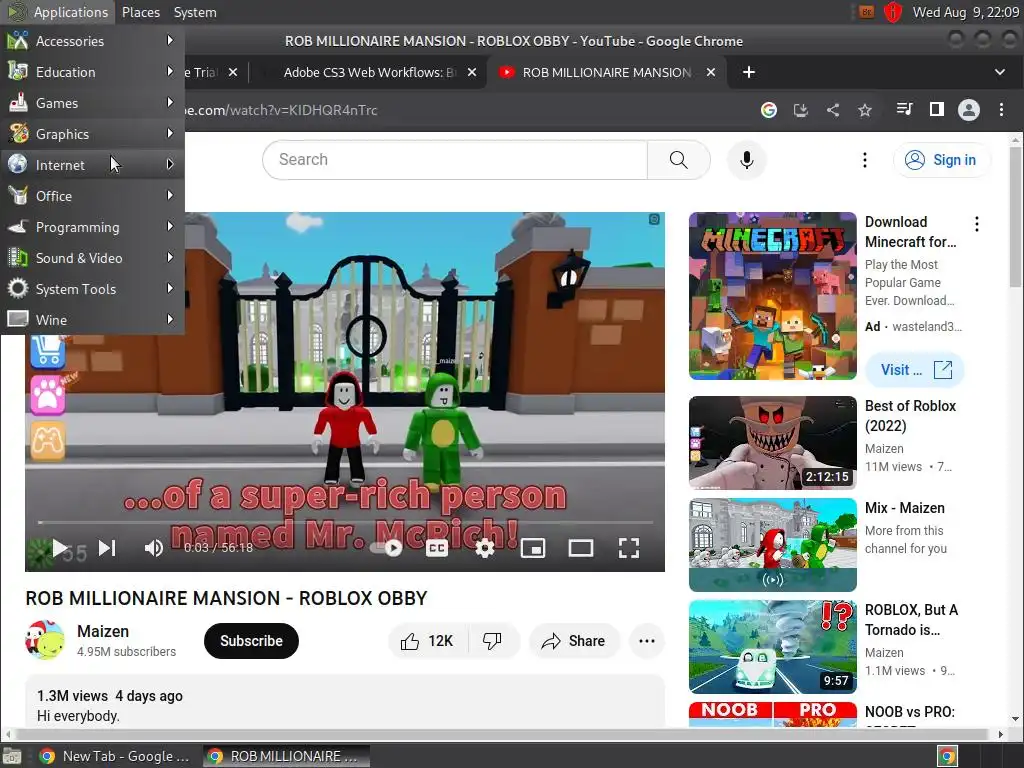Open the Mix - Maizen playlist thumbnail
Screen dimensions: 1024x768
coord(773,545)
